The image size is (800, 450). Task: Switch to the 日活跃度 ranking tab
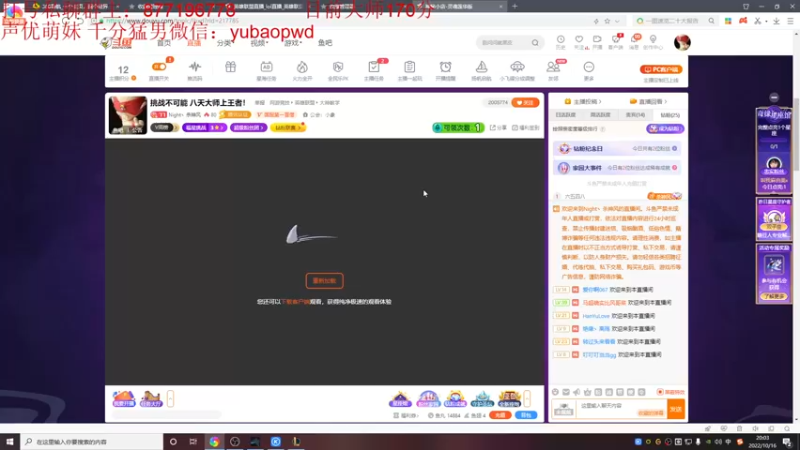tap(565, 115)
